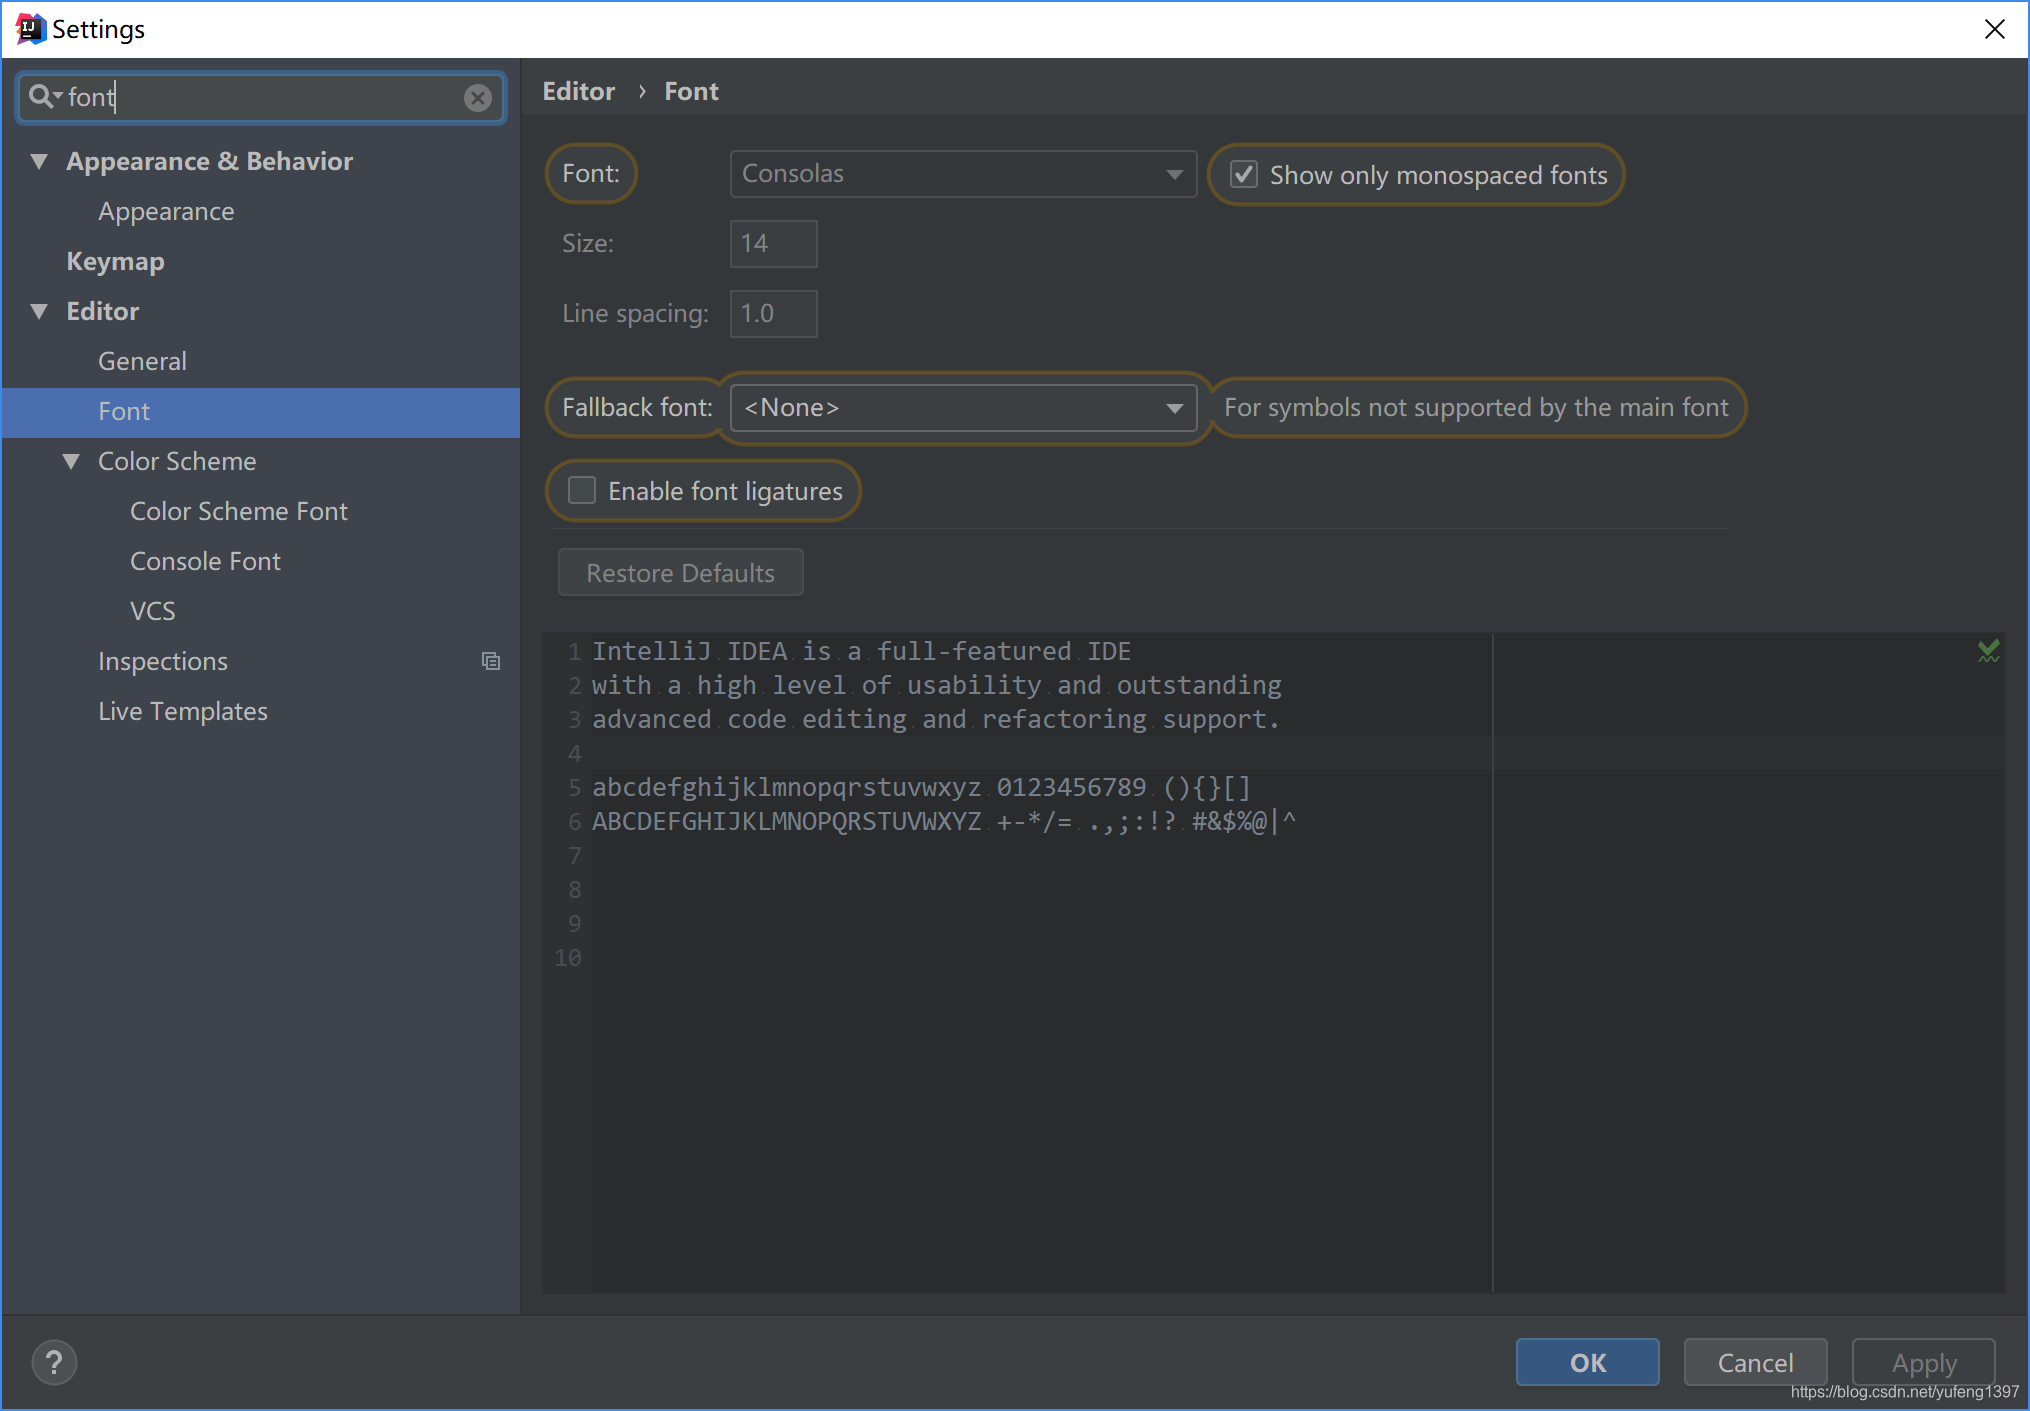Click 'For symbols not supported by the main font' hint
The width and height of the screenshot is (2030, 1411).
tap(1476, 407)
